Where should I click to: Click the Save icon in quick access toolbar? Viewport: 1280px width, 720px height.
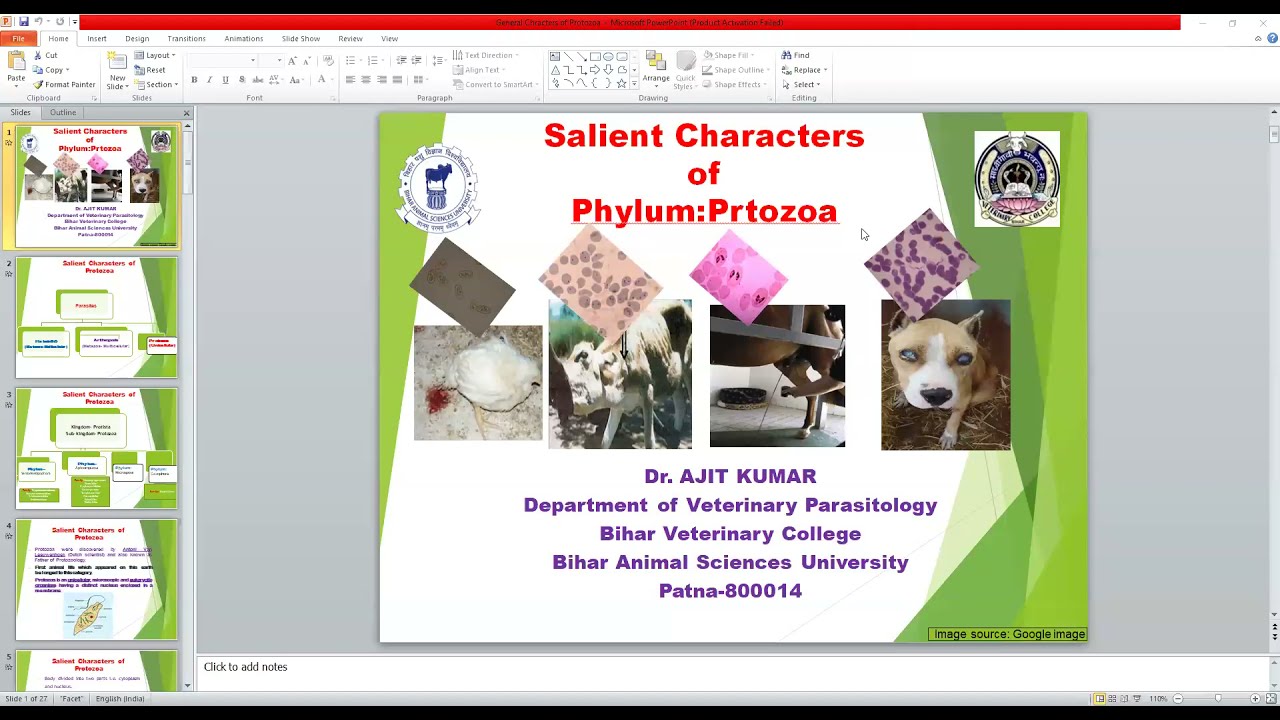pyautogui.click(x=23, y=21)
